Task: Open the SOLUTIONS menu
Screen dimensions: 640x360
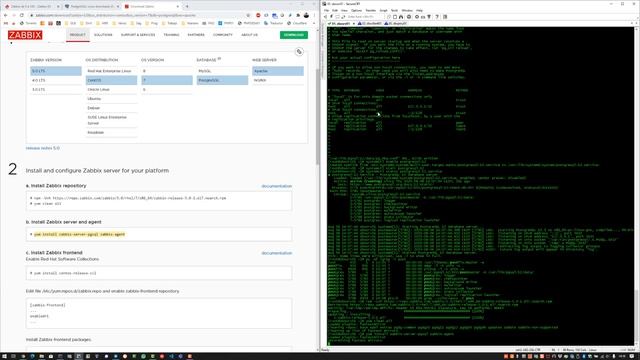Action: (103, 35)
